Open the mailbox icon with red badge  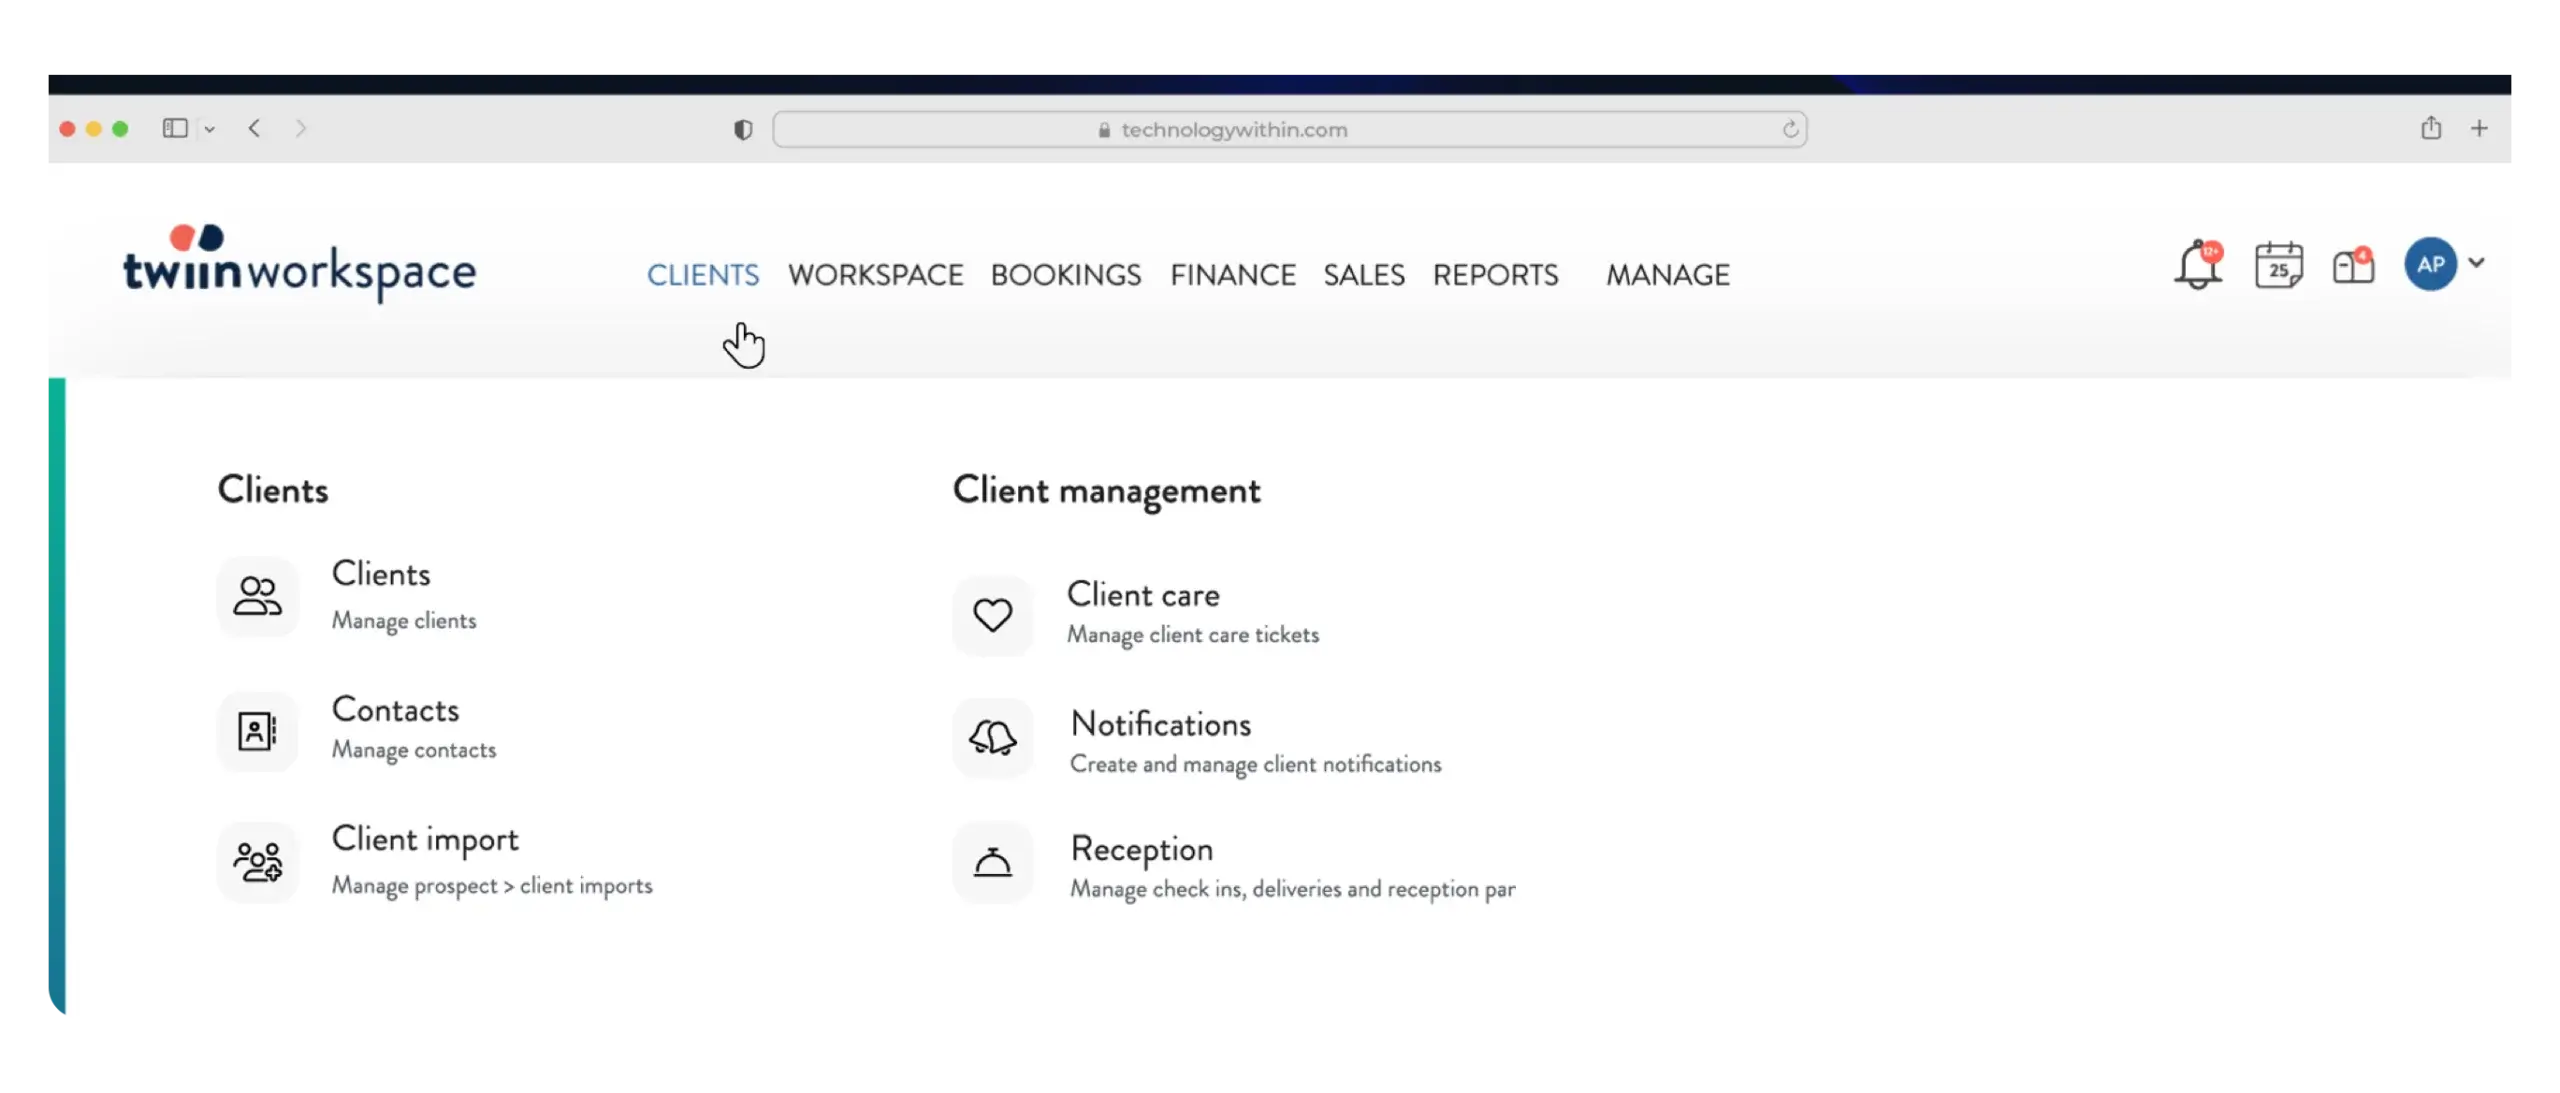tap(2352, 266)
